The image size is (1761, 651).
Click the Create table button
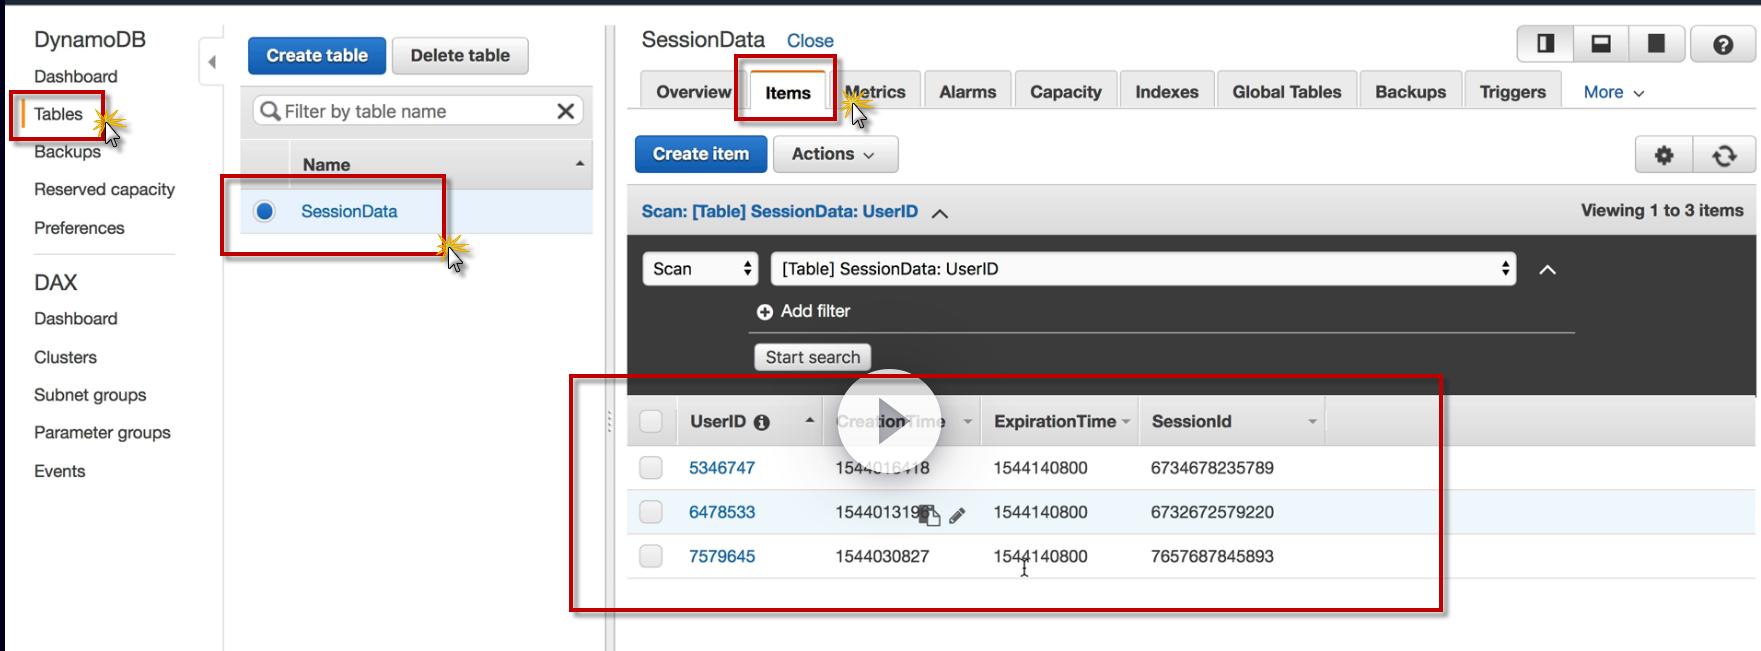click(317, 55)
